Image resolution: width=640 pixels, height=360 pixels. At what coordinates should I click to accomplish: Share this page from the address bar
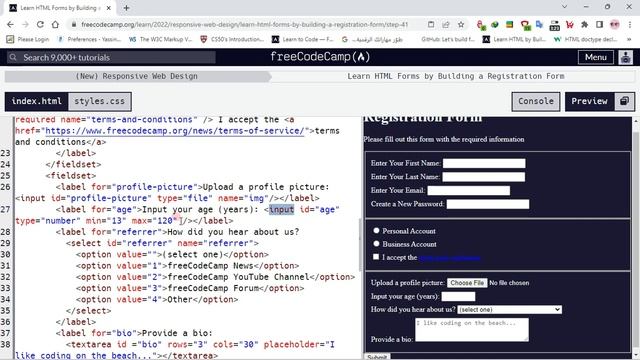click(446, 24)
